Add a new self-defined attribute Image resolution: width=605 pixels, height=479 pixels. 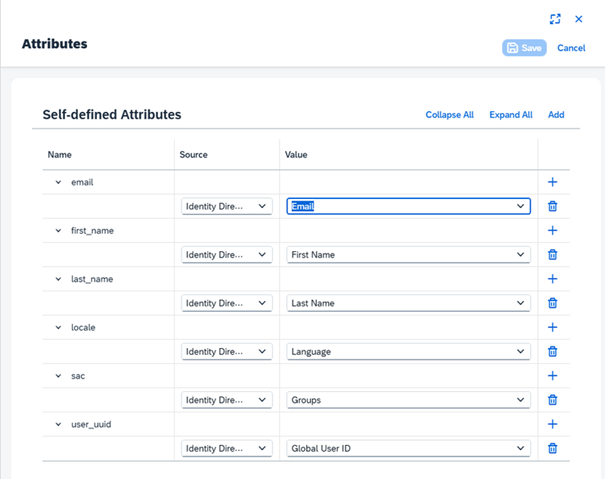pos(556,115)
